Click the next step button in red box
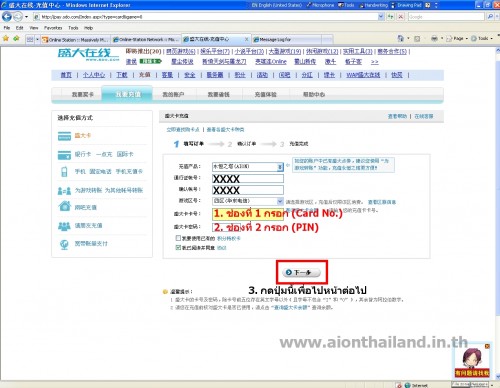500x388 pixels. tap(302, 272)
